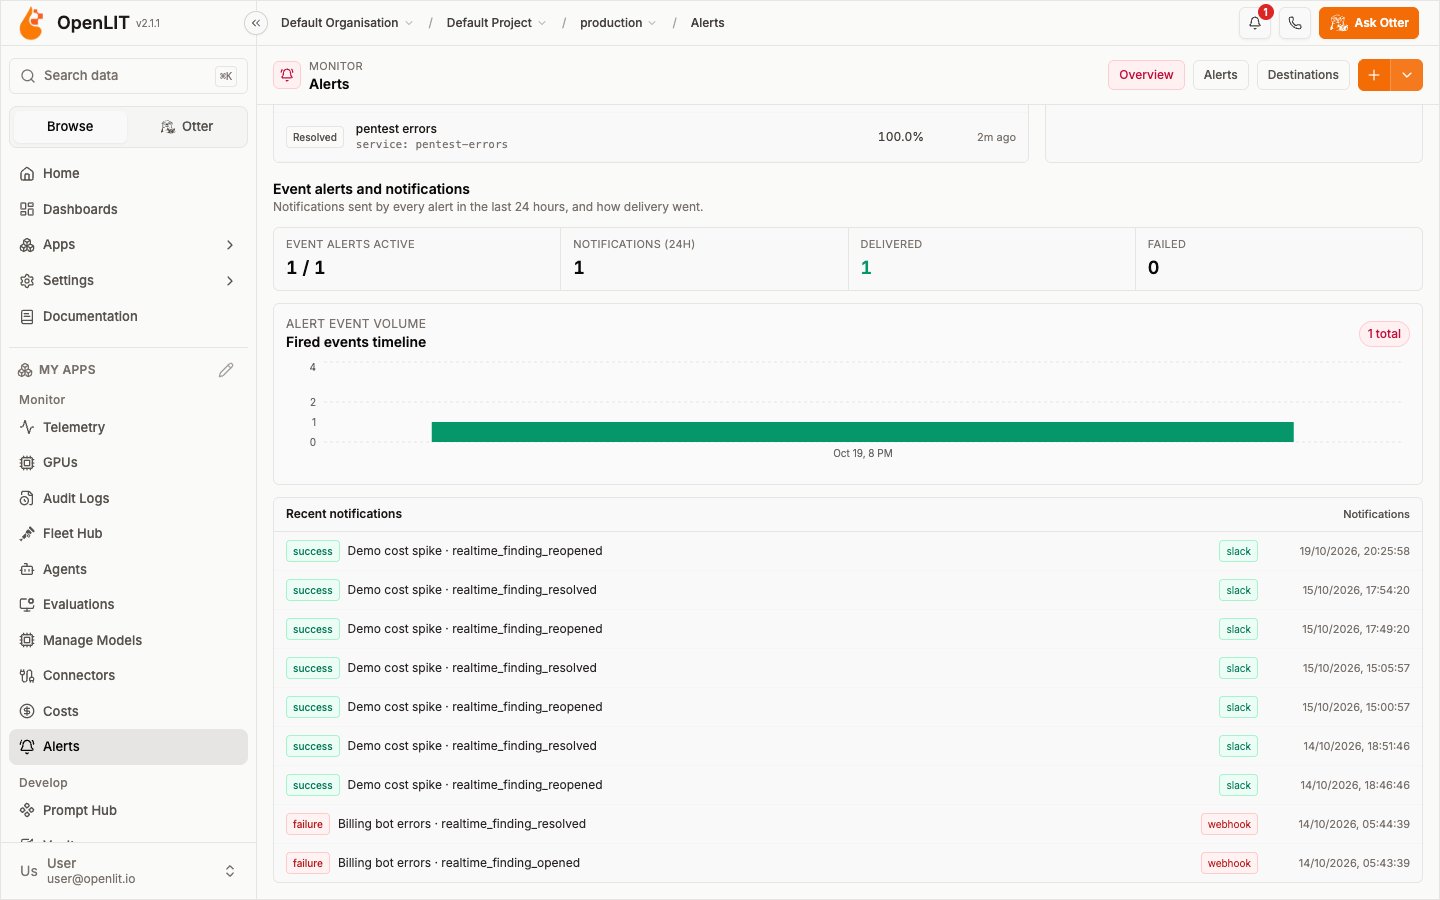Screen dimensions: 1440x900
Task: Click the 1 total badge
Action: pyautogui.click(x=1384, y=334)
